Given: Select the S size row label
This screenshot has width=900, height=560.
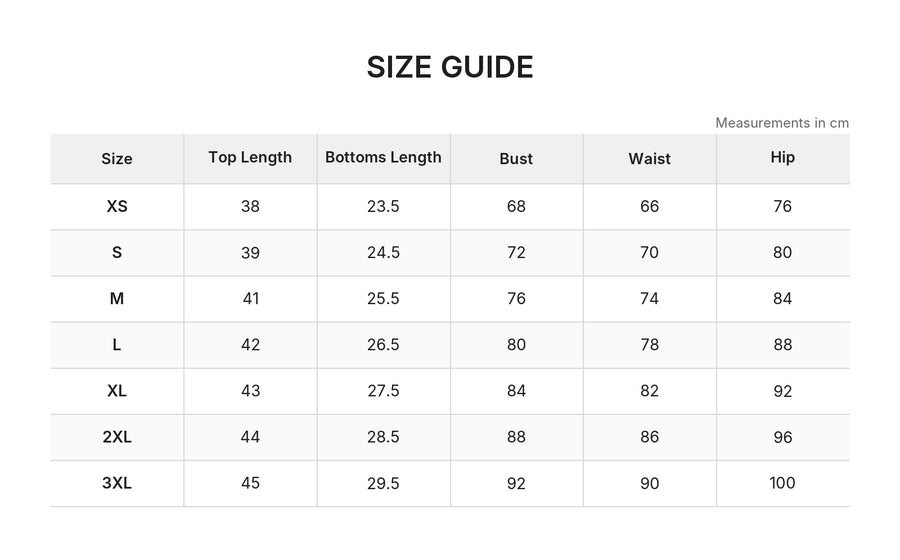Looking at the screenshot, I should (117, 252).
